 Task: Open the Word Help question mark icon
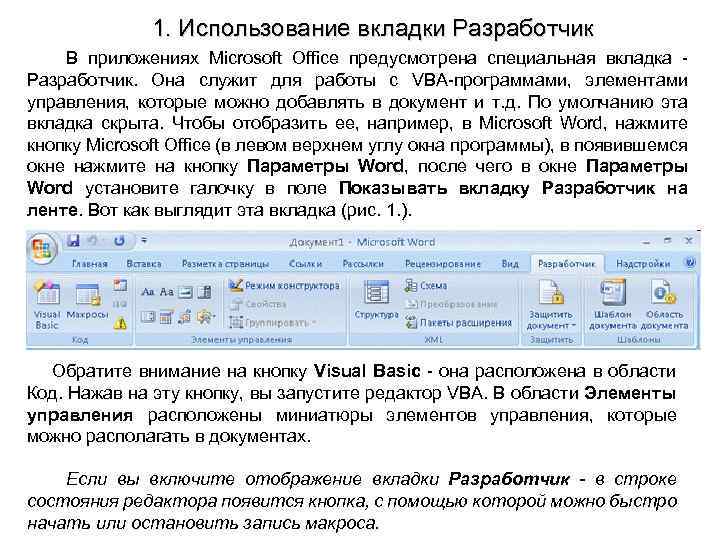coord(690,264)
